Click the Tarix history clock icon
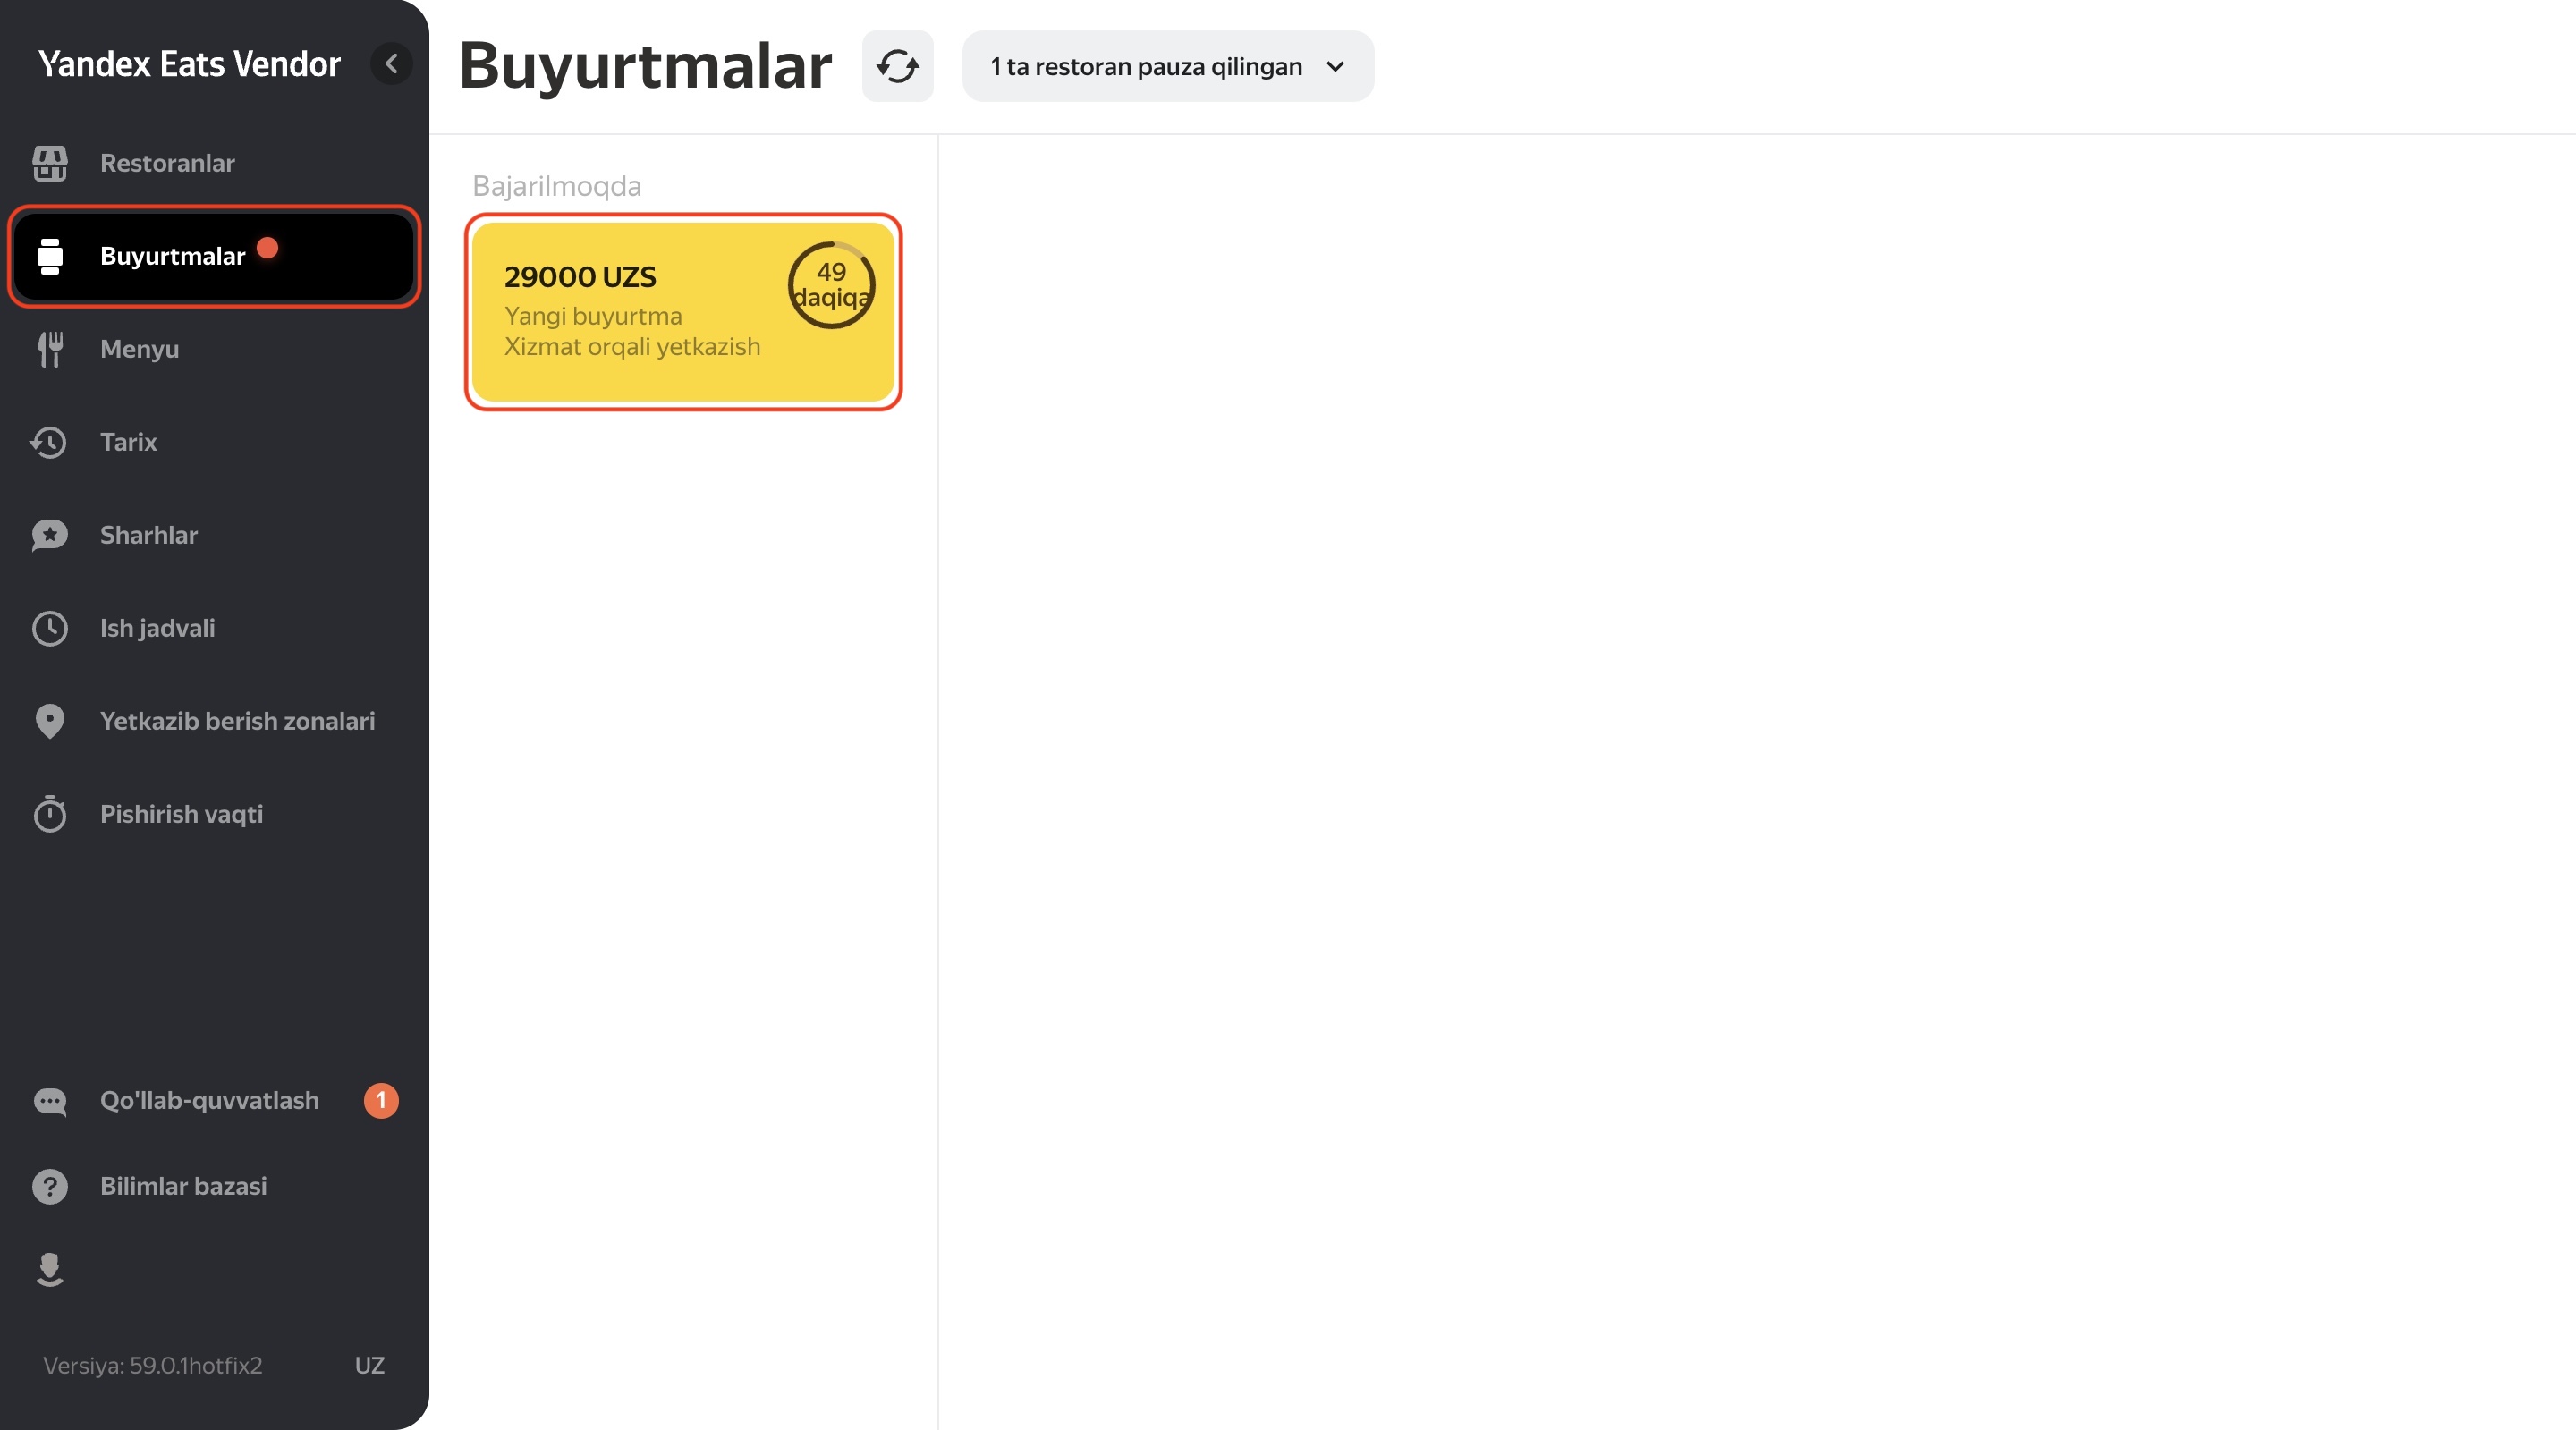2576x1430 pixels. (49, 442)
